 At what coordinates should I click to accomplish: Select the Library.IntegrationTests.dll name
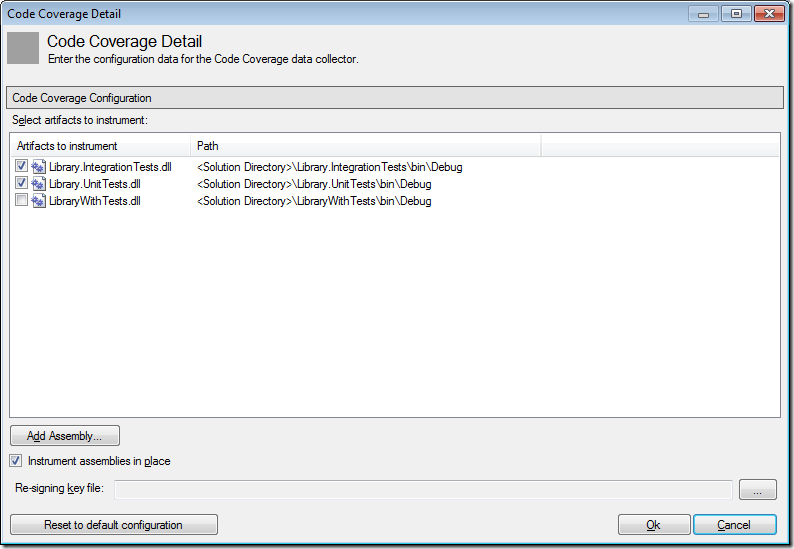110,167
